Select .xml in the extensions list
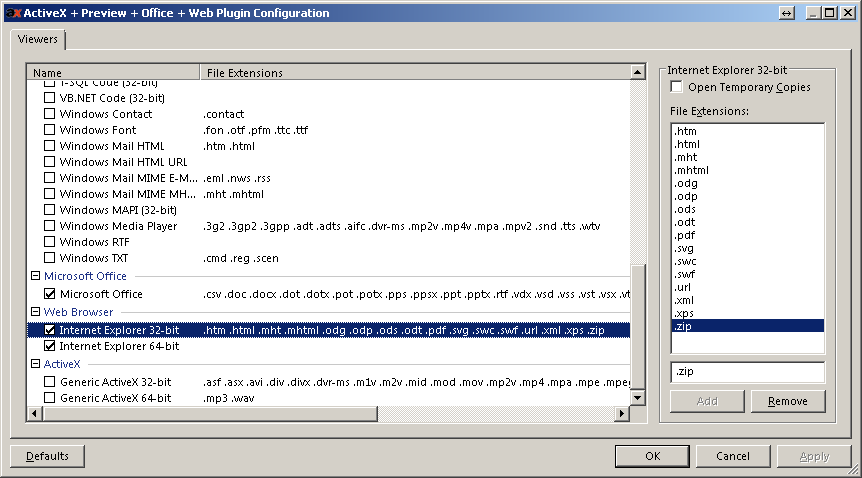Image resolution: width=862 pixels, height=478 pixels. point(748,300)
